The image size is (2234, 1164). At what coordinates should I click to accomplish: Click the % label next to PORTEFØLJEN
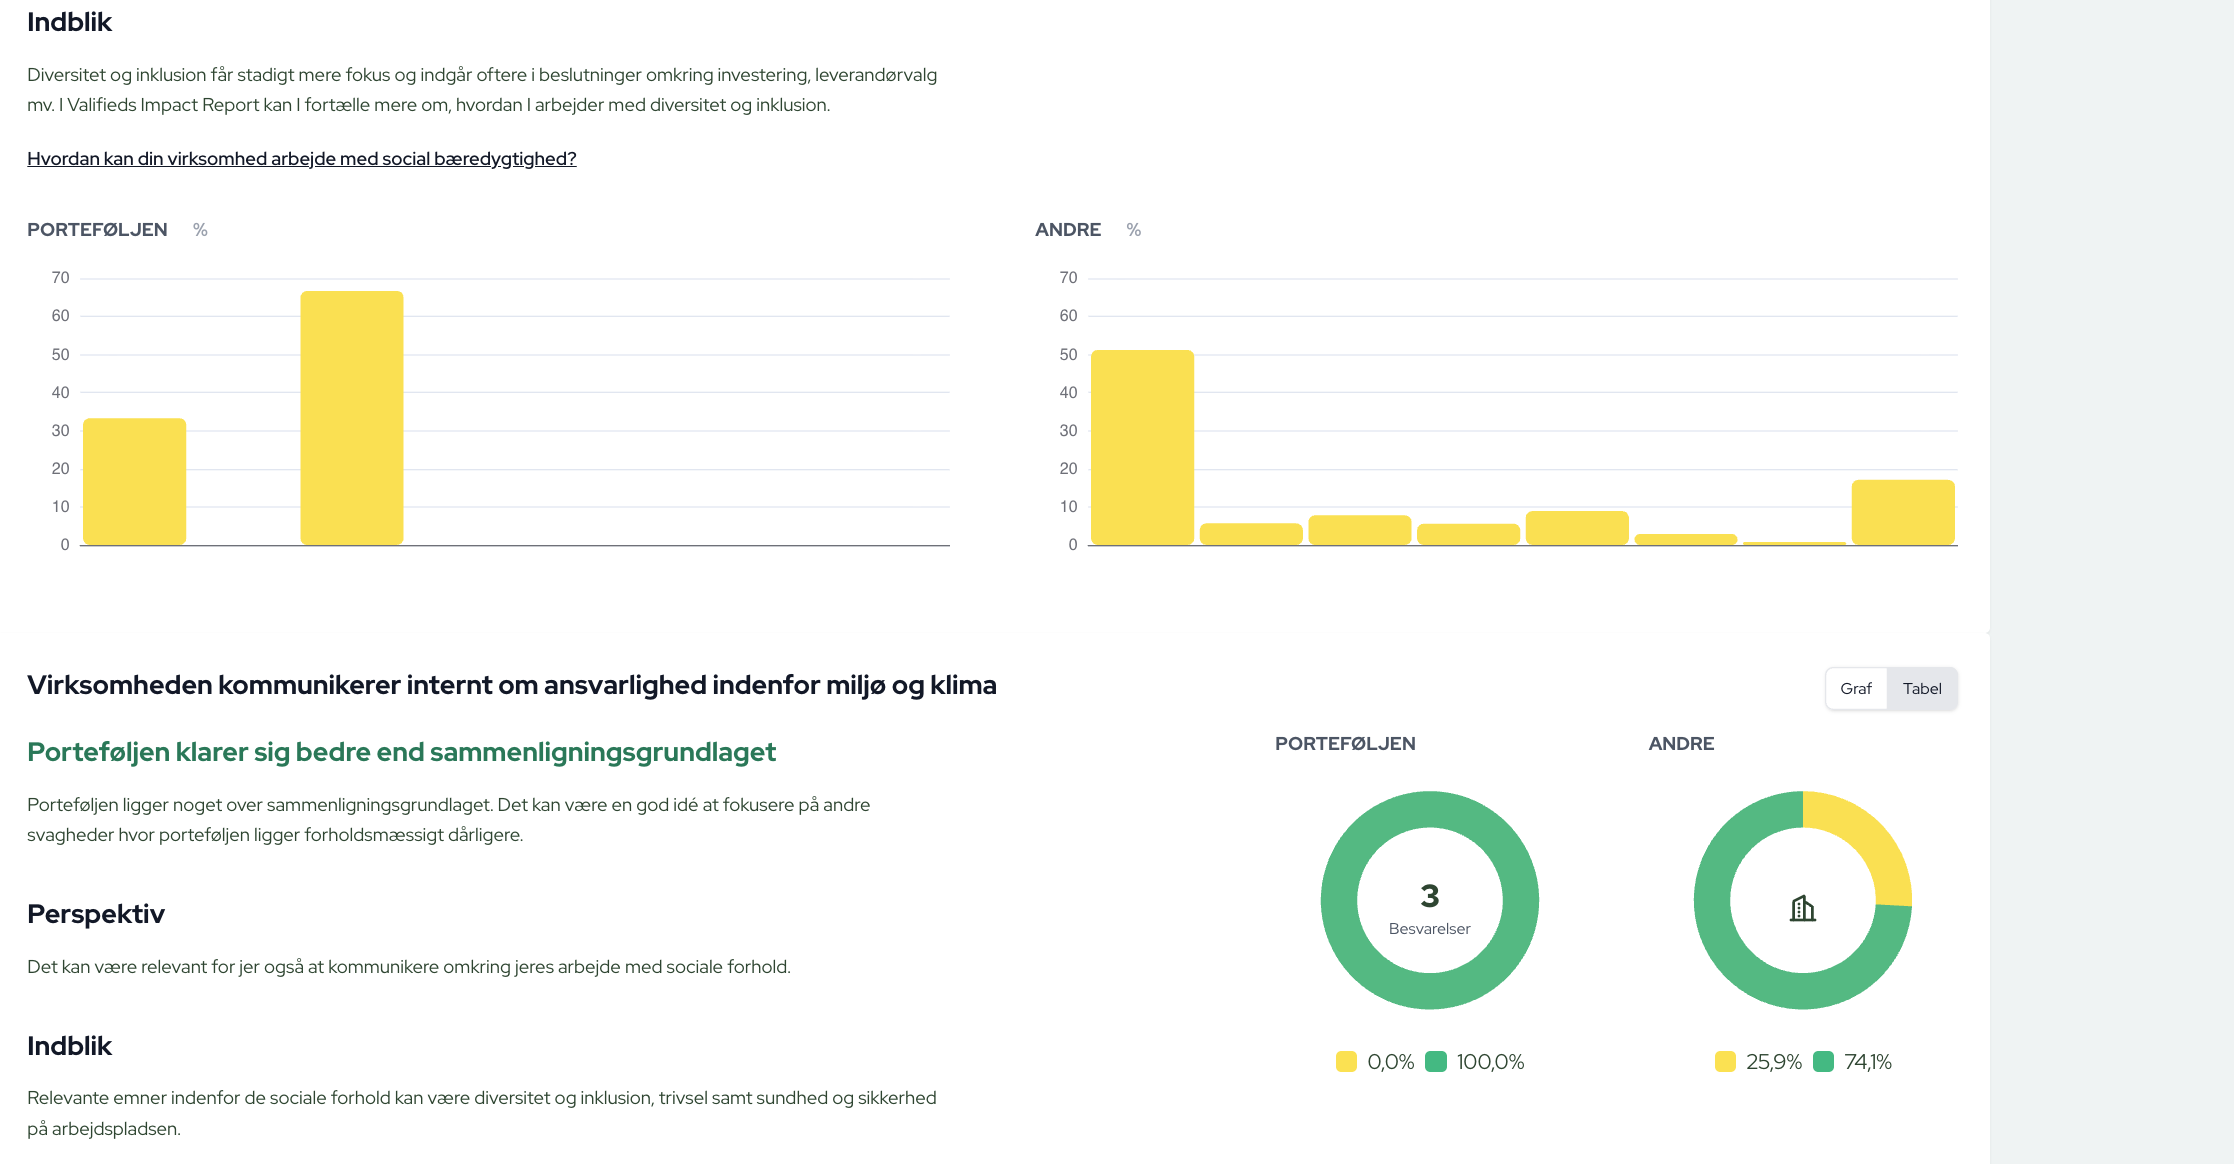point(200,229)
